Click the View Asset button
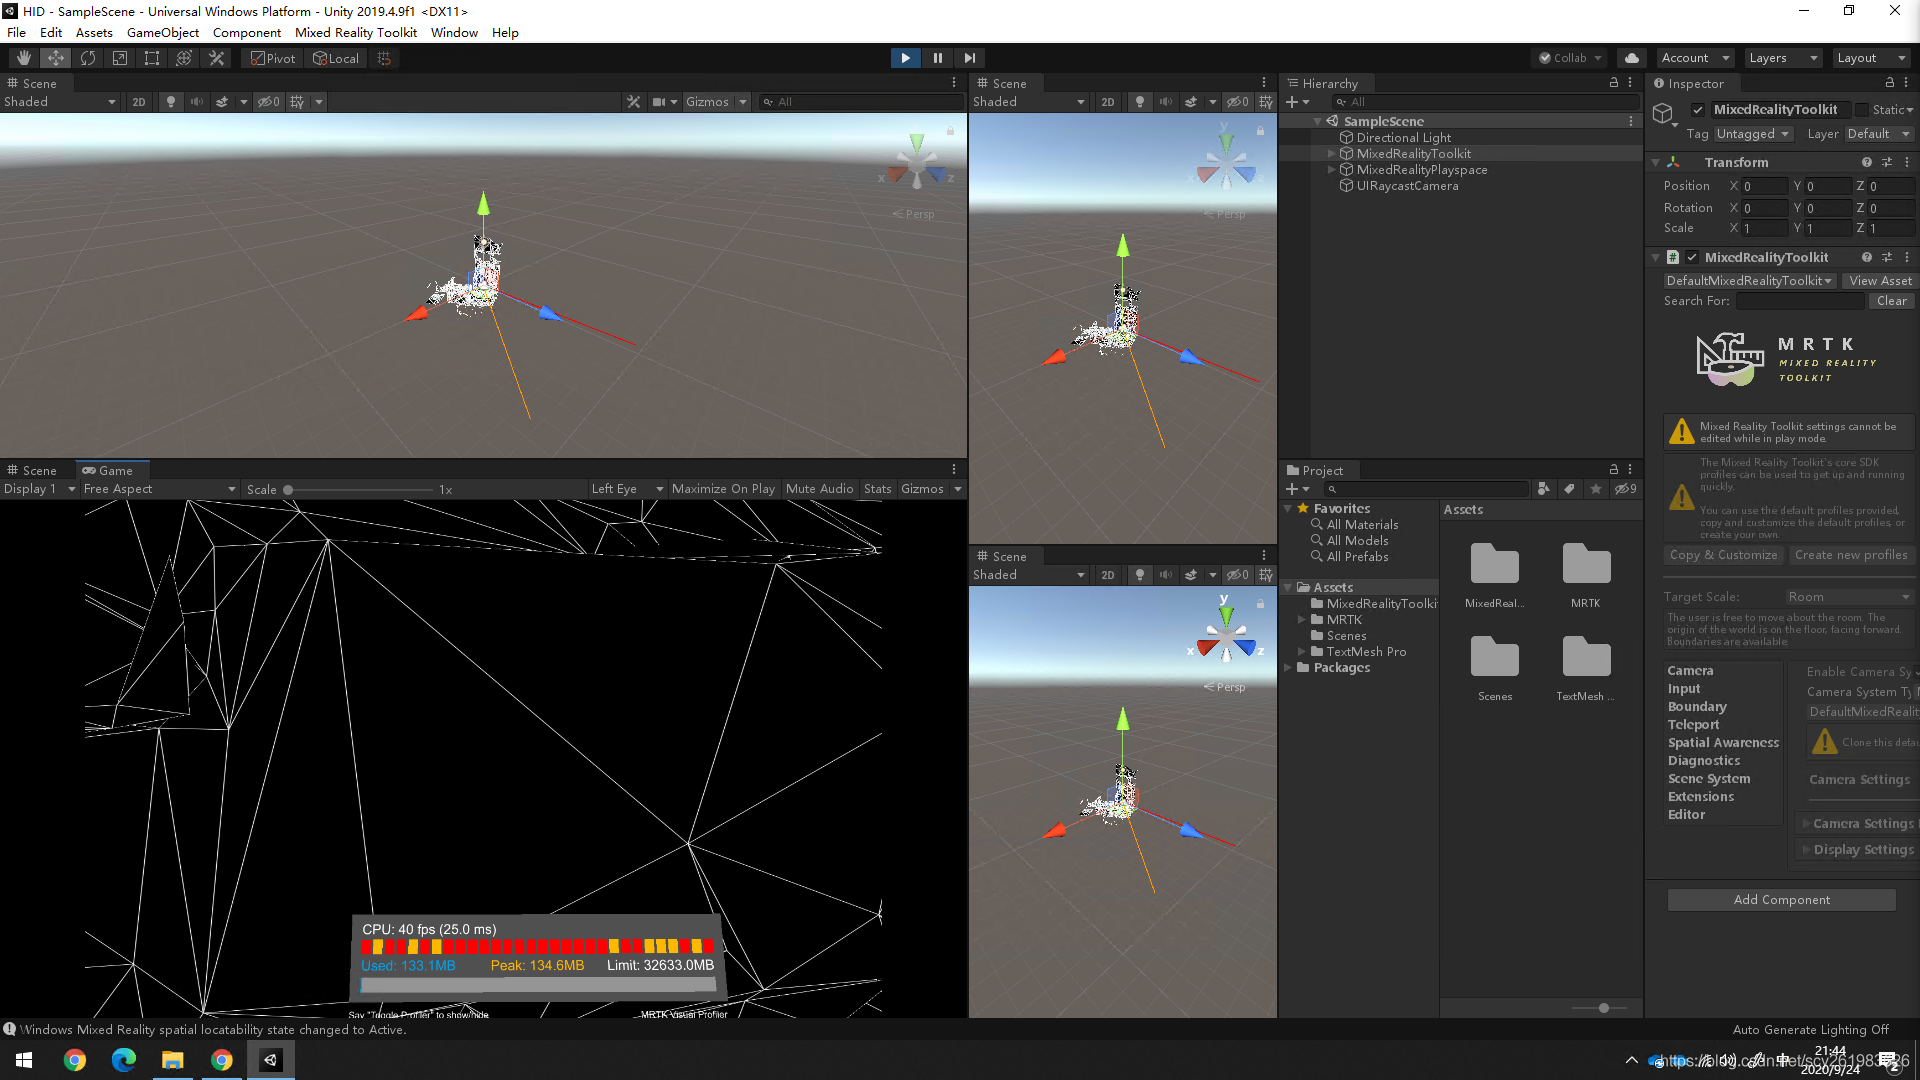The height and width of the screenshot is (1080, 1920). pyautogui.click(x=1880, y=281)
